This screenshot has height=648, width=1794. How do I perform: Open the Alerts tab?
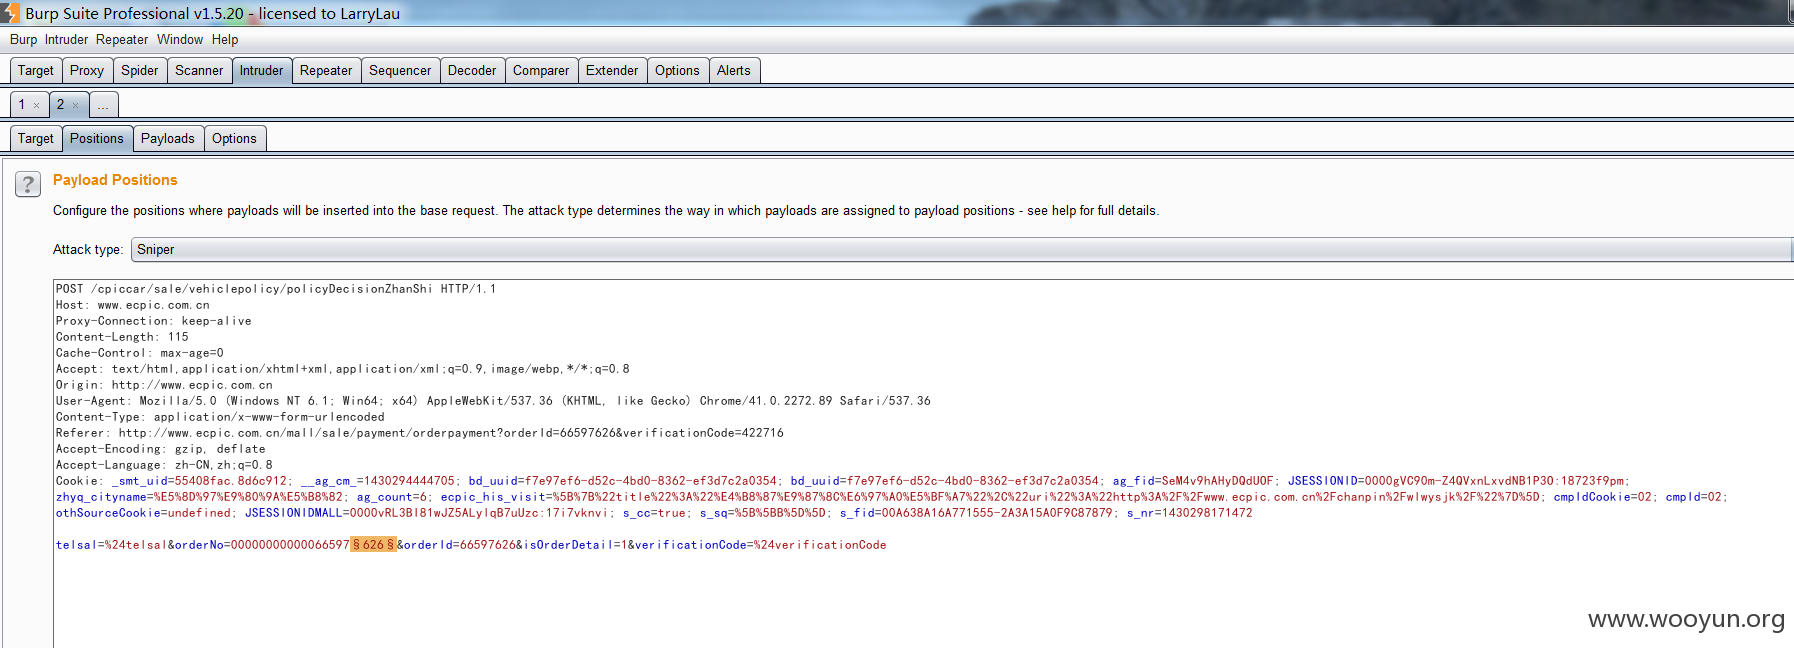[733, 70]
